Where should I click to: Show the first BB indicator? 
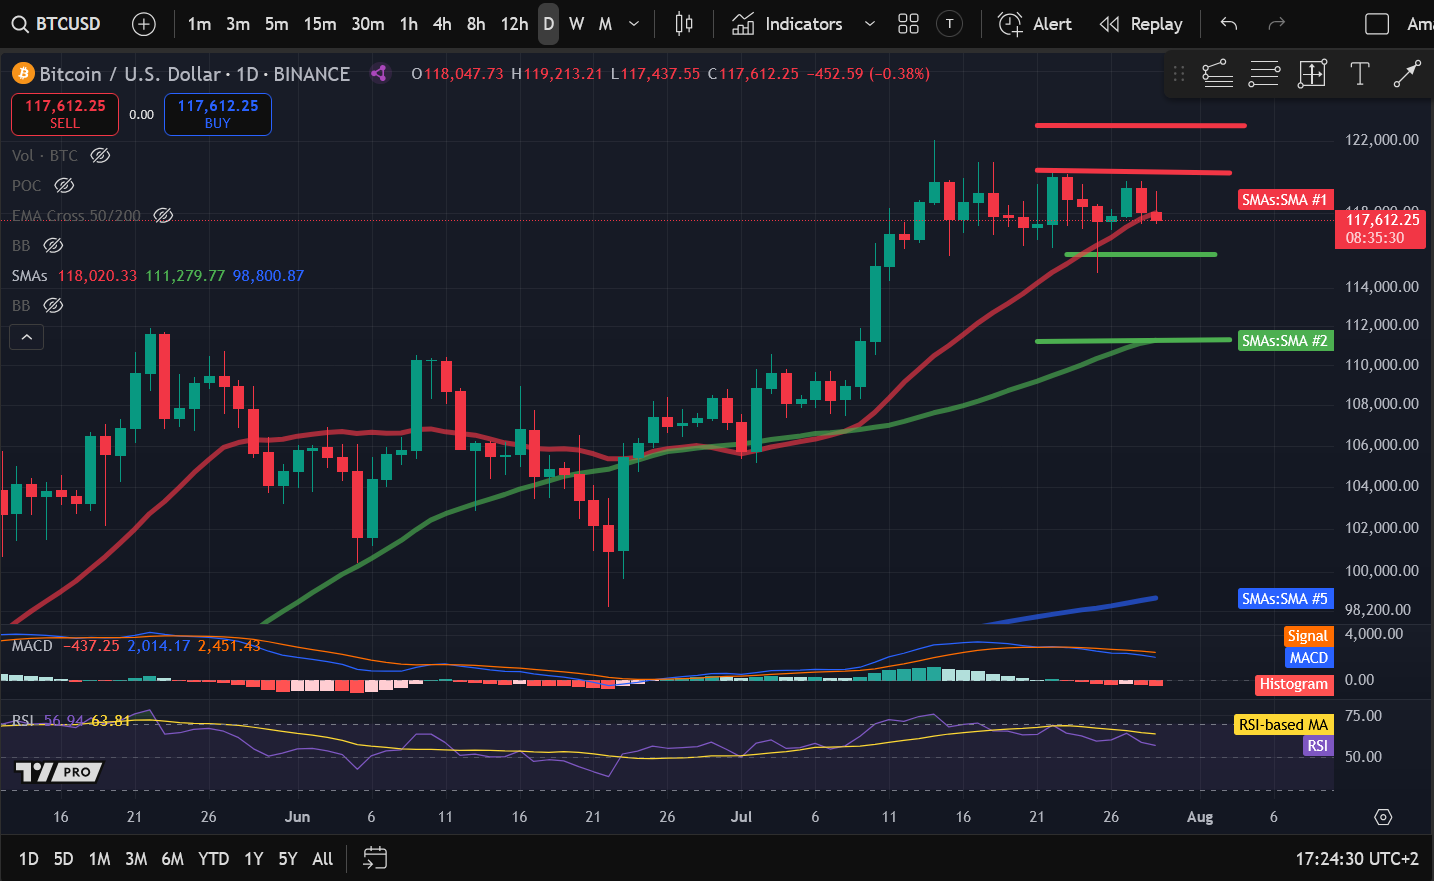tap(53, 245)
